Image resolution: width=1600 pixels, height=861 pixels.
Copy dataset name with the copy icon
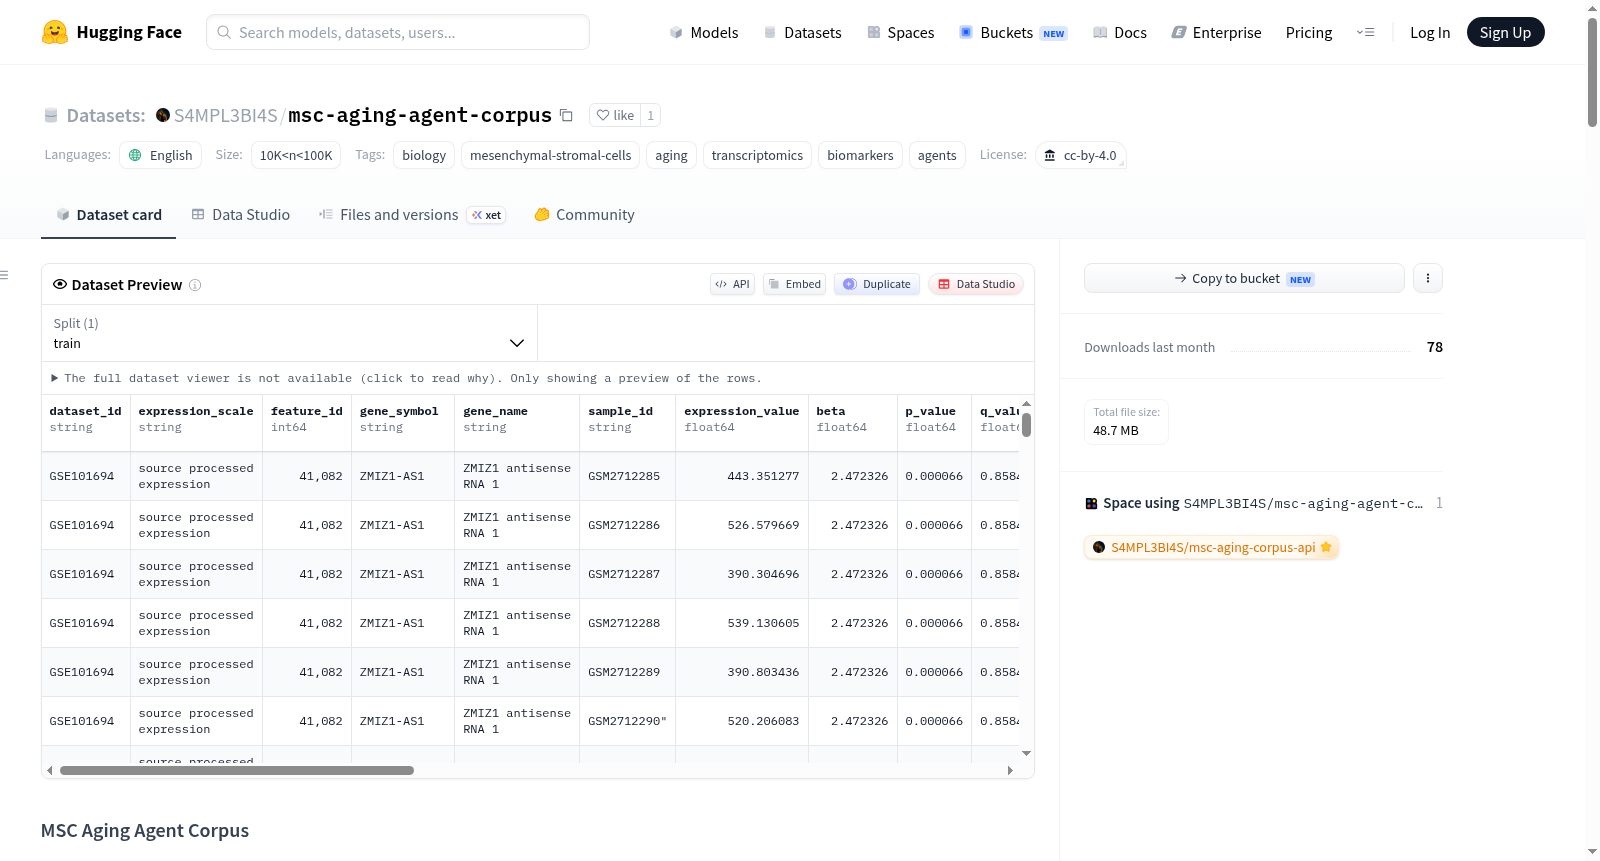566,115
